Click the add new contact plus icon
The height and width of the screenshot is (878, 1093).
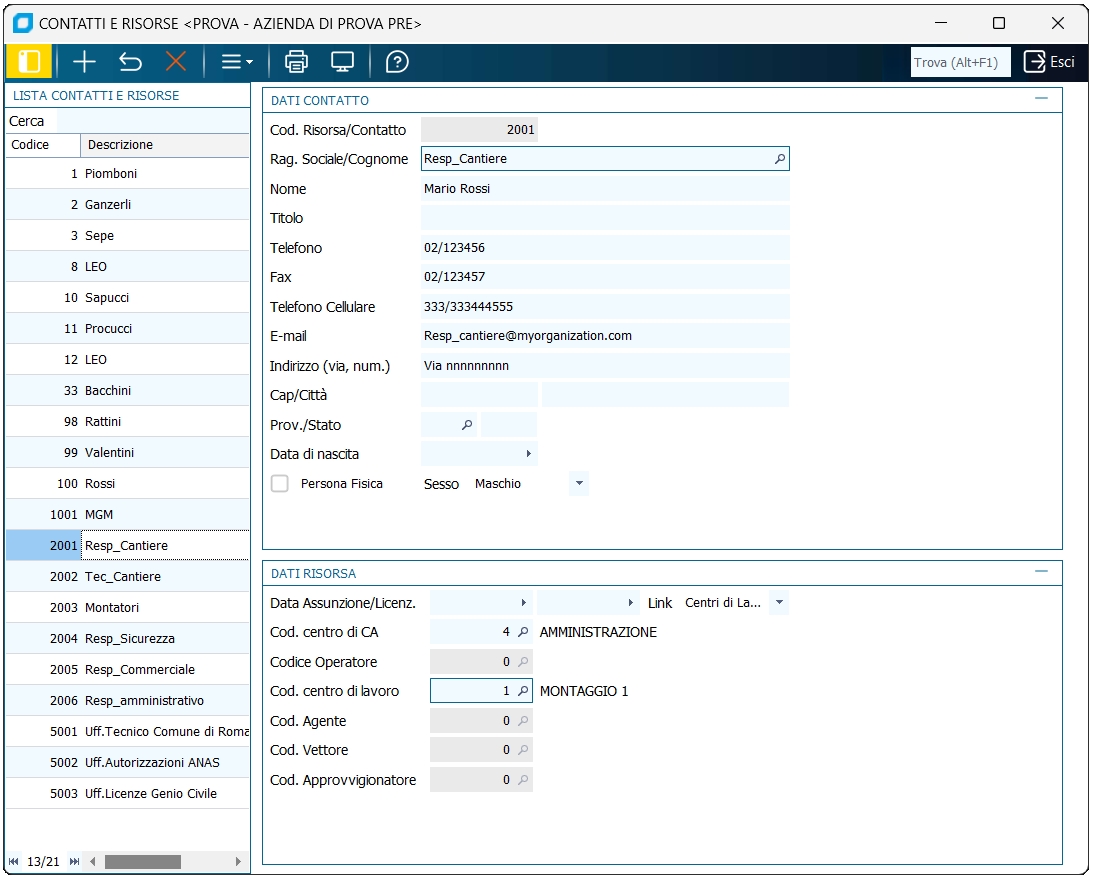(85, 62)
